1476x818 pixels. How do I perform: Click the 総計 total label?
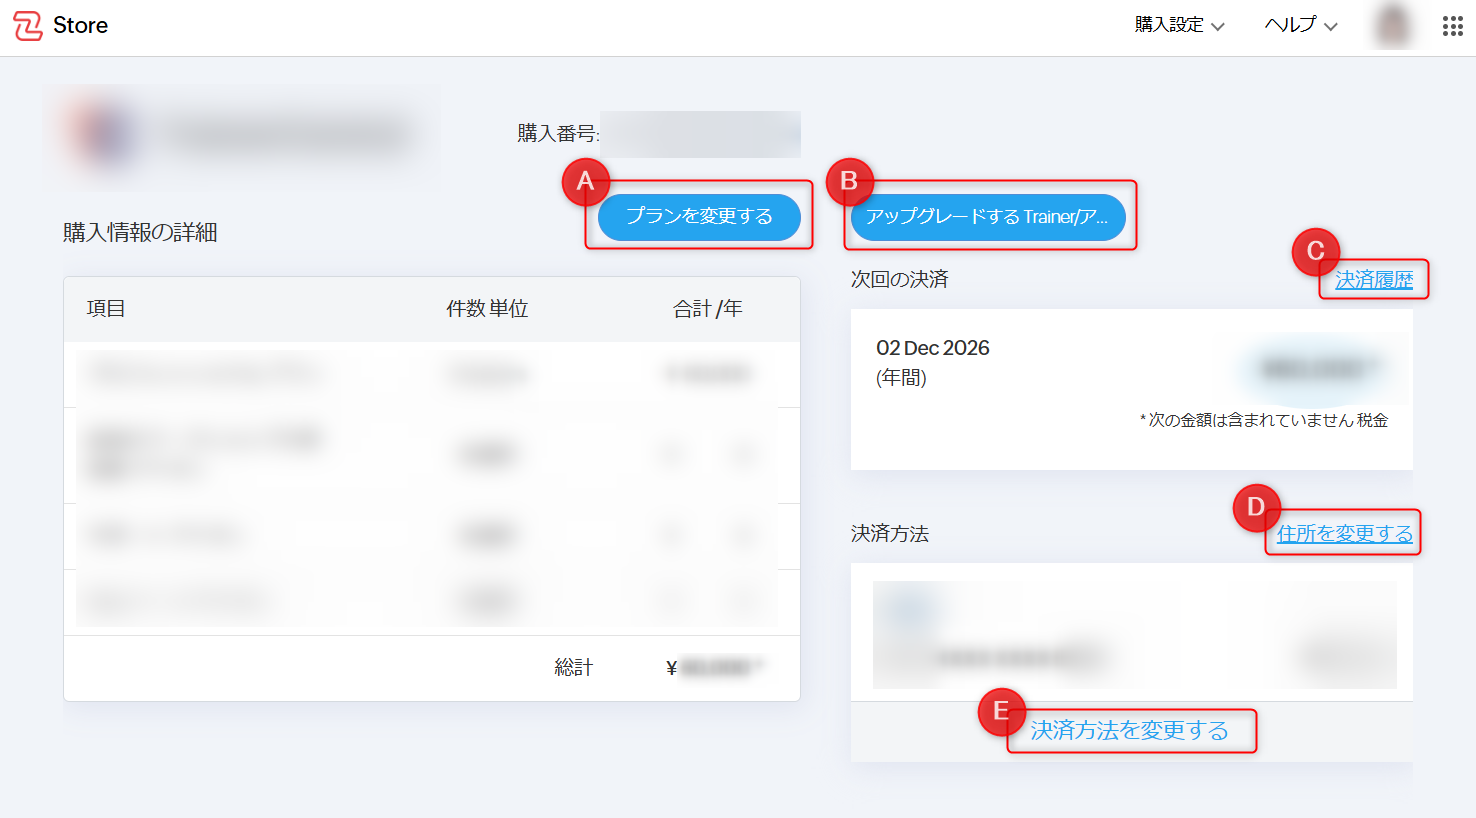574,668
